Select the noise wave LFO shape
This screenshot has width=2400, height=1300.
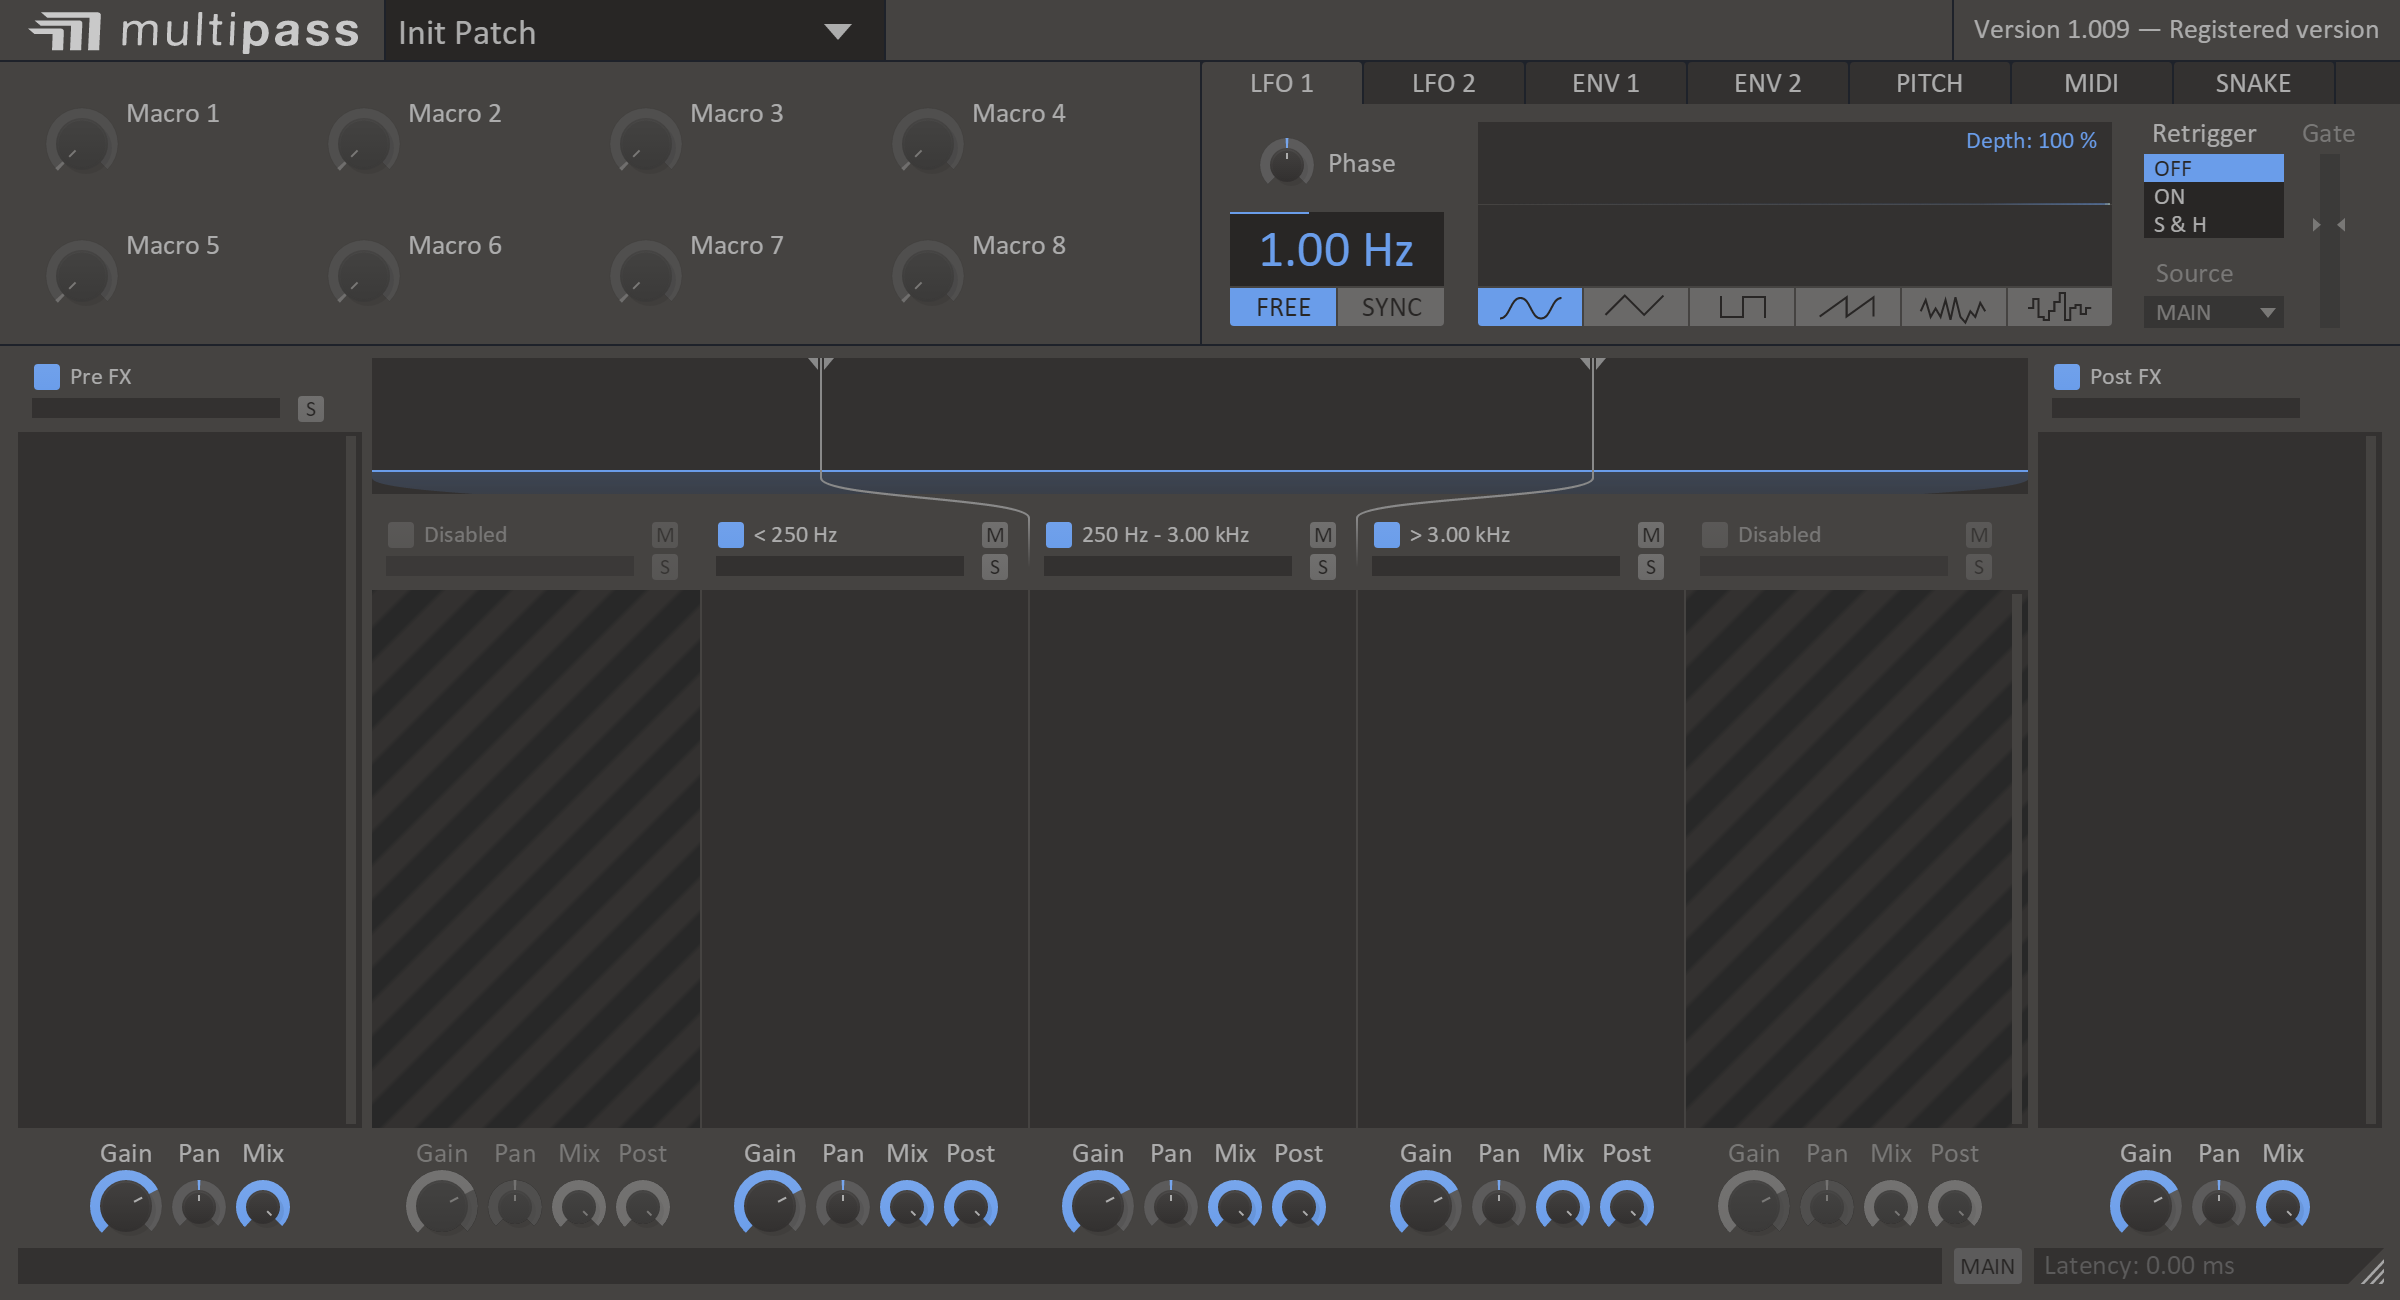pyautogui.click(x=1952, y=307)
